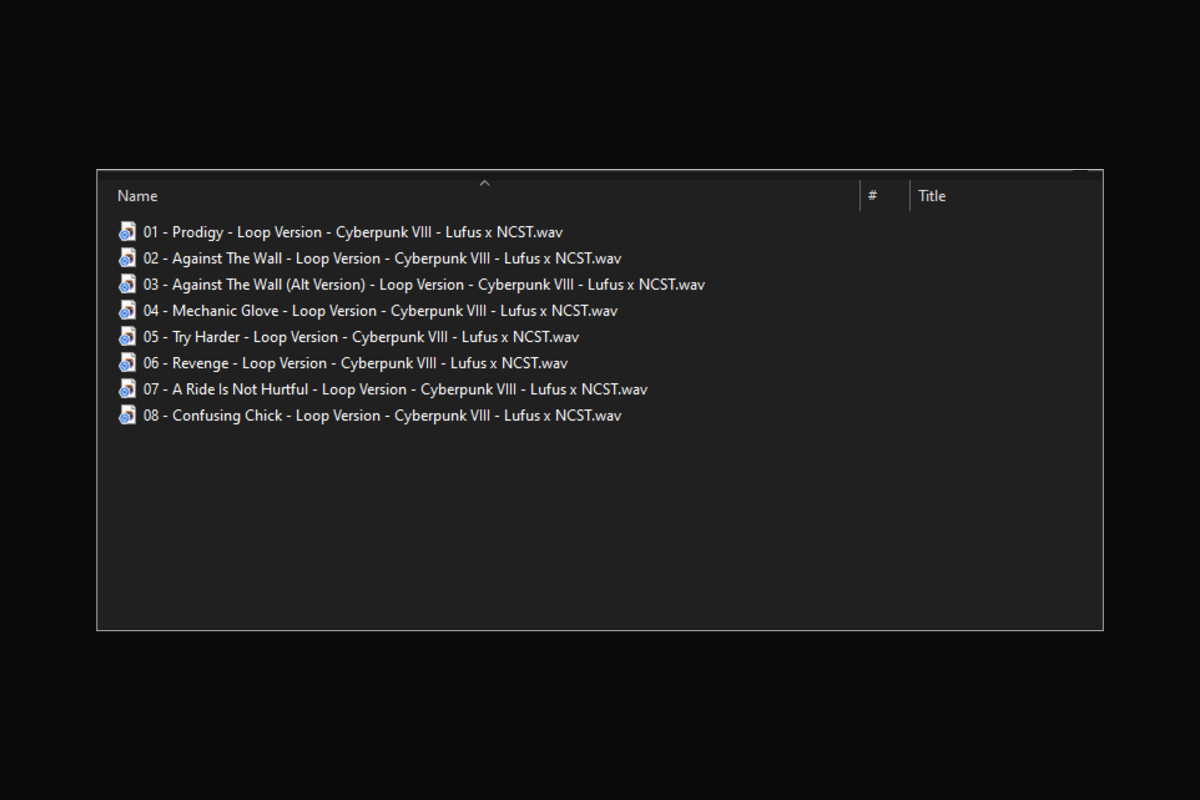Select the 06 - Revenge file name
The image size is (1200, 800).
coord(355,363)
